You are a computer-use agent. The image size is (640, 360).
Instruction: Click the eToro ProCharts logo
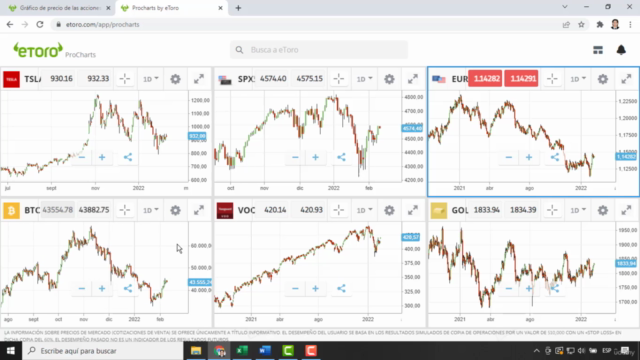(54, 50)
